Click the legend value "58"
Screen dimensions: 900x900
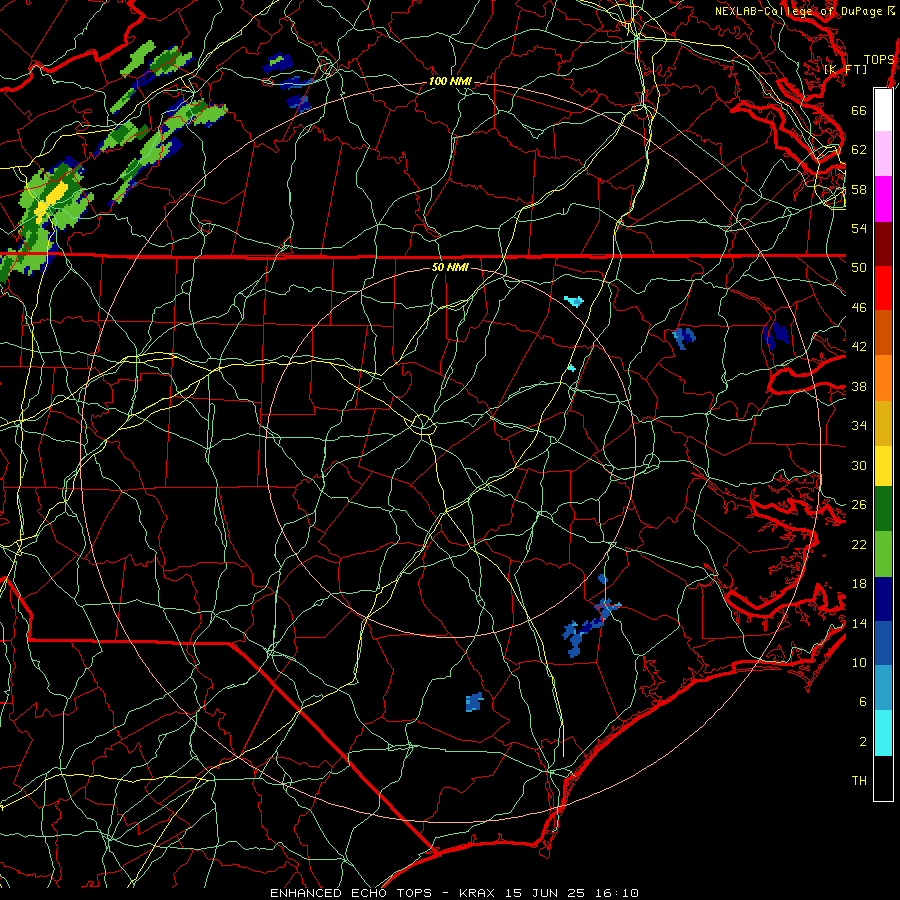point(859,189)
